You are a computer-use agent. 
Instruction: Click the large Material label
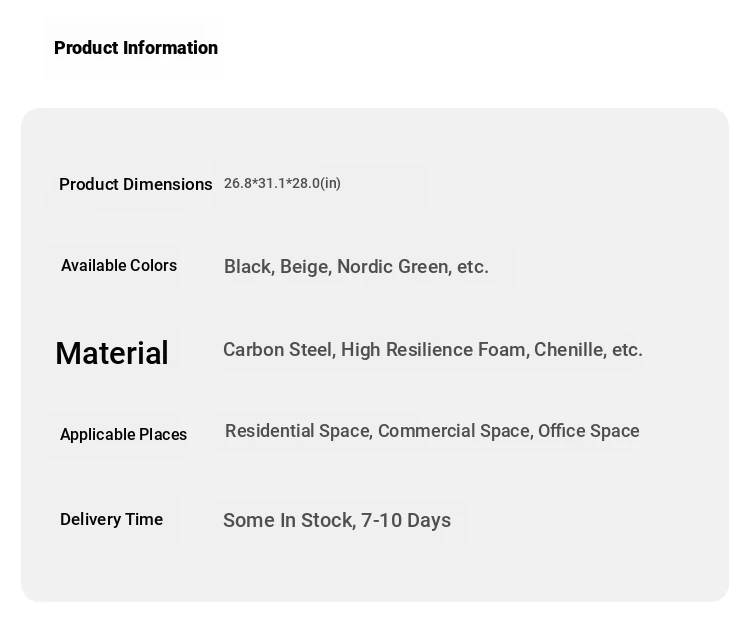point(112,354)
